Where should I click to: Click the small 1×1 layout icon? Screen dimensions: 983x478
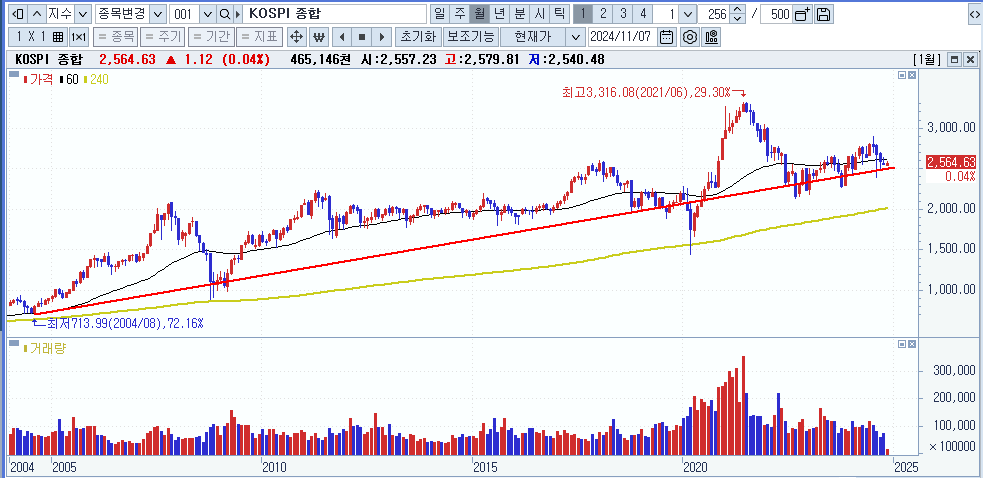[78, 37]
